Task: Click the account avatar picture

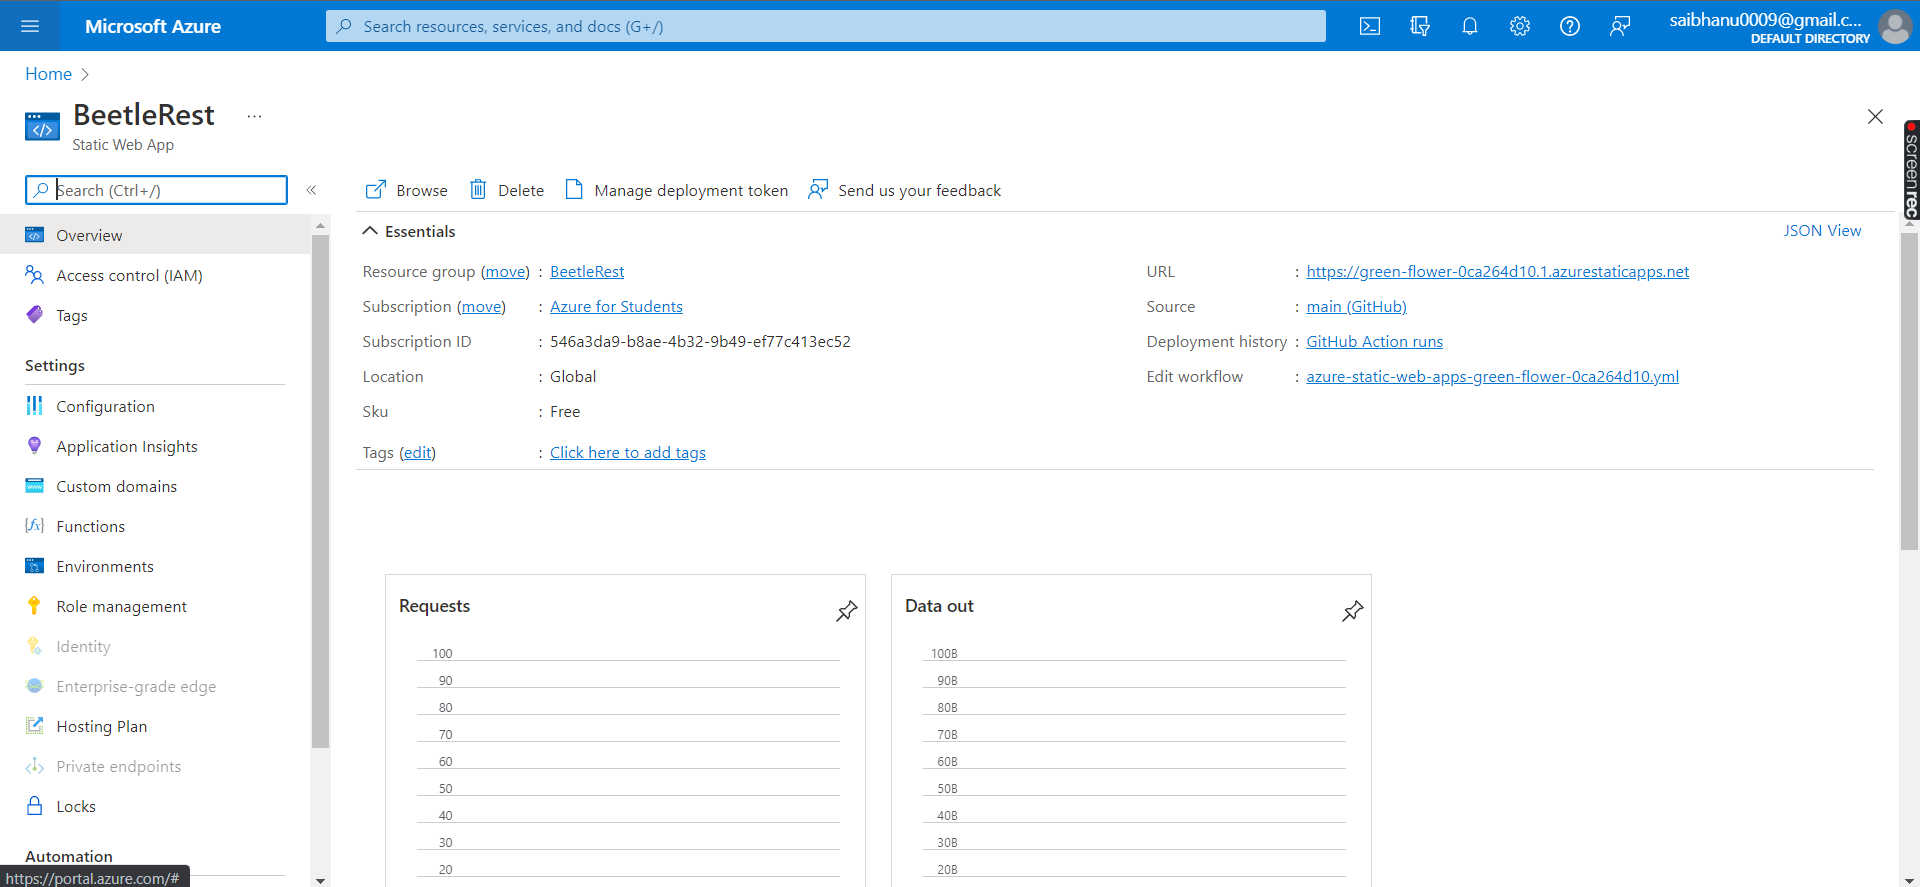Action: click(x=1895, y=26)
